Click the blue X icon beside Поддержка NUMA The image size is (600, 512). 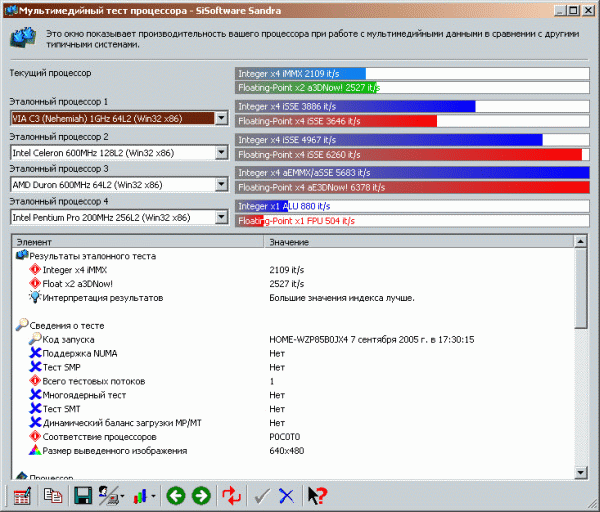[35, 353]
